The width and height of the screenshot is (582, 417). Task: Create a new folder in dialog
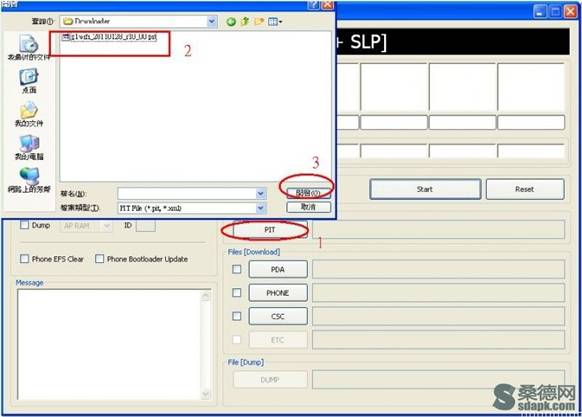(259, 22)
